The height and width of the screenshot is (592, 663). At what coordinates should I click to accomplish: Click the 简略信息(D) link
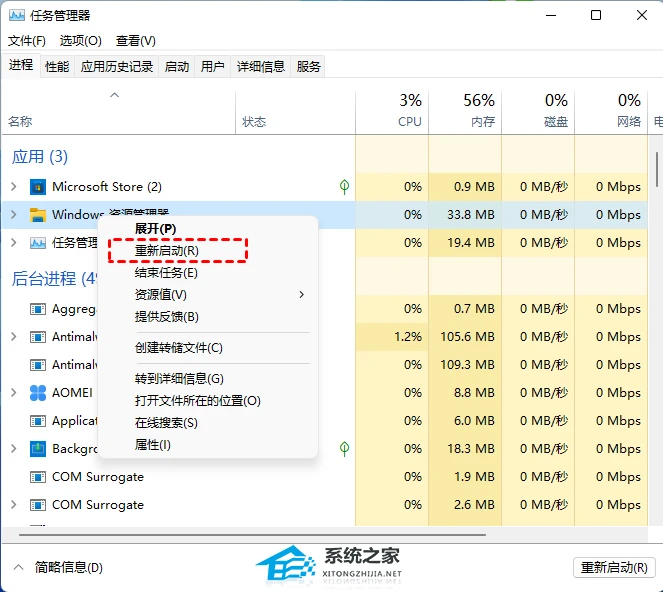click(x=68, y=567)
